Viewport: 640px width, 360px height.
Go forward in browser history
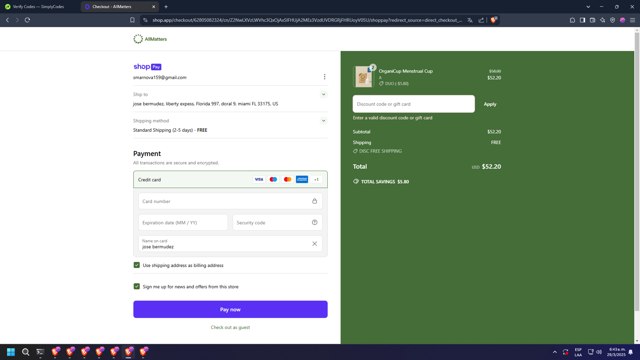[x=17, y=20]
